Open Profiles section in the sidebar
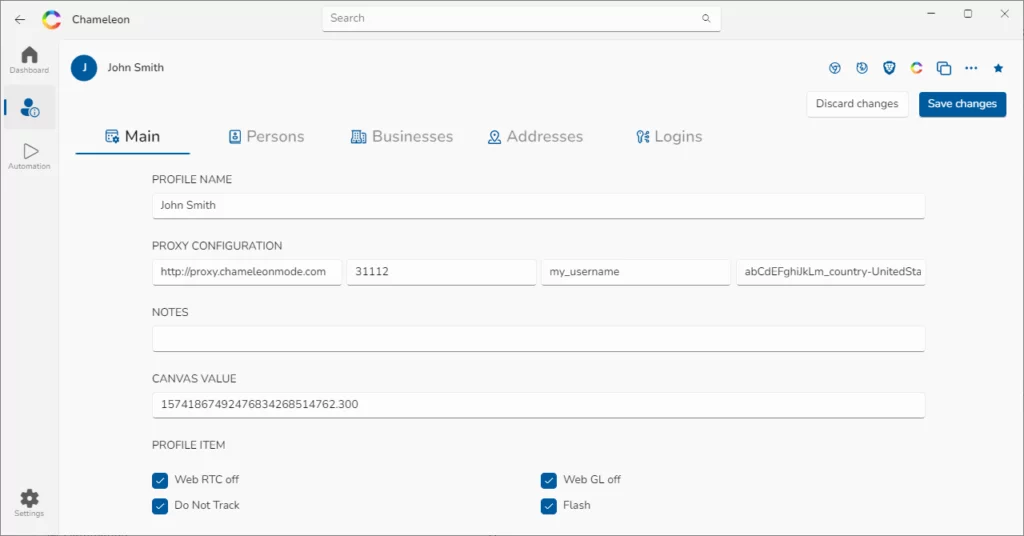 (x=29, y=107)
